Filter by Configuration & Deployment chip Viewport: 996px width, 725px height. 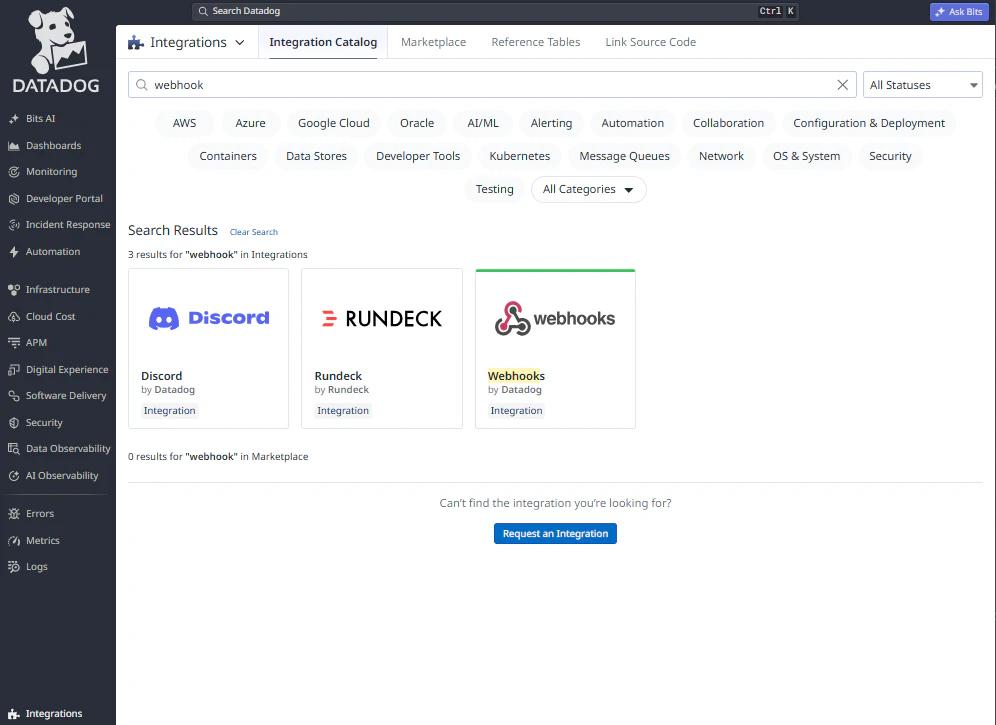(868, 123)
